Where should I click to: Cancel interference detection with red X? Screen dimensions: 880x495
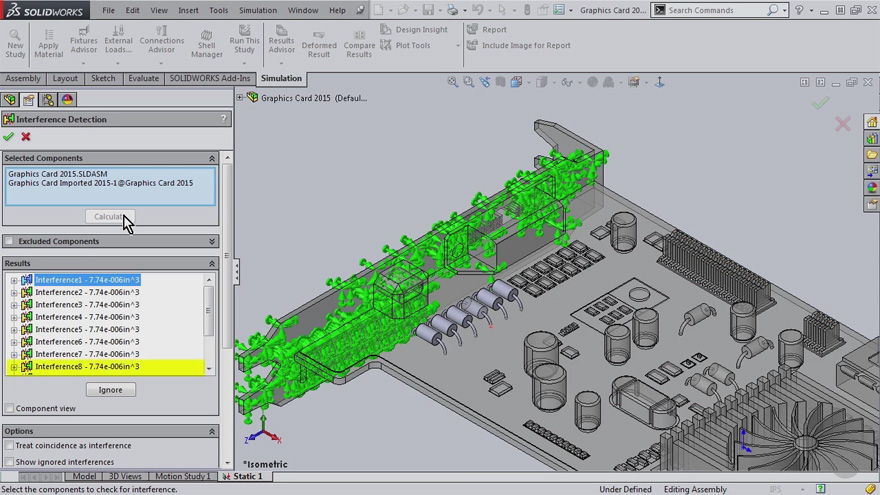[26, 136]
